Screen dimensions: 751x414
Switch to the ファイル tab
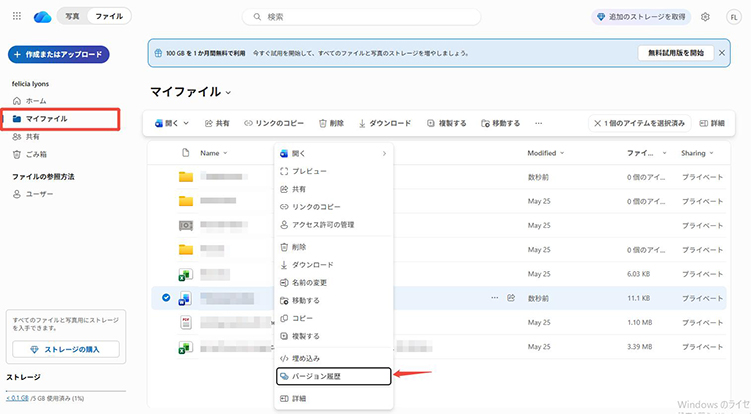(x=109, y=16)
